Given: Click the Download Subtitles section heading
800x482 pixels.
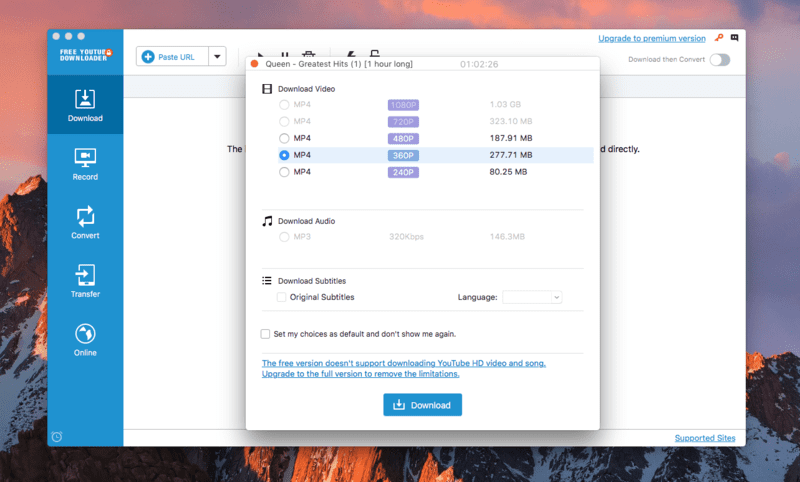Looking at the screenshot, I should [x=312, y=281].
